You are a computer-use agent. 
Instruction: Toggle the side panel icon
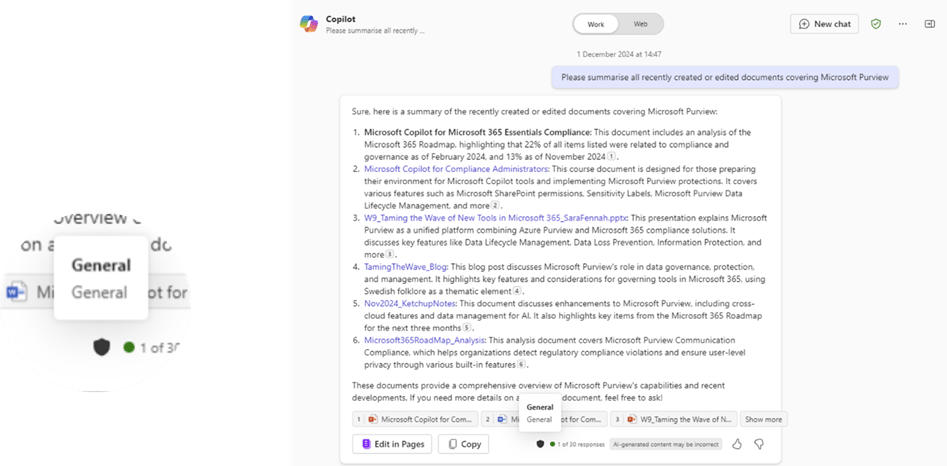coord(929,24)
